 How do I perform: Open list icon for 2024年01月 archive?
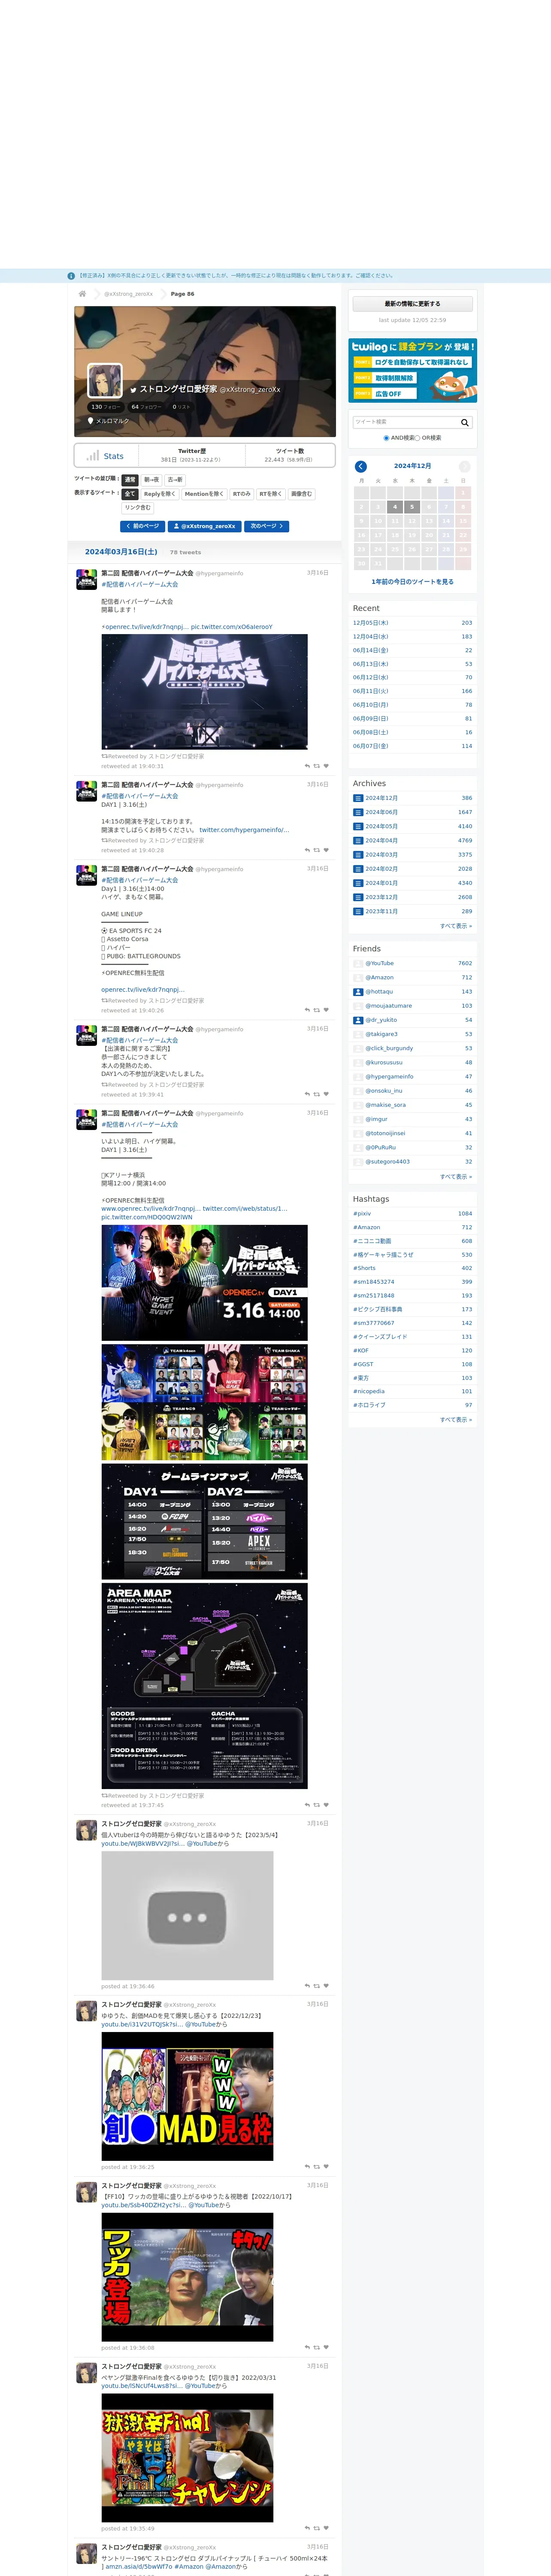point(358,883)
